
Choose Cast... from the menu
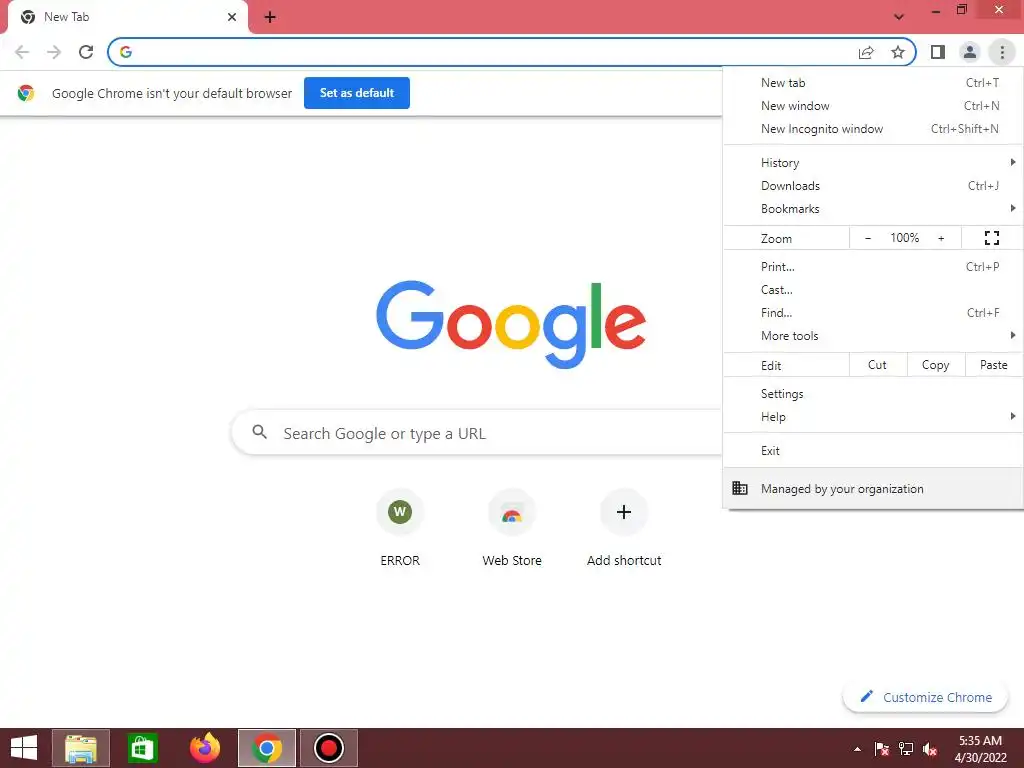[873, 289]
